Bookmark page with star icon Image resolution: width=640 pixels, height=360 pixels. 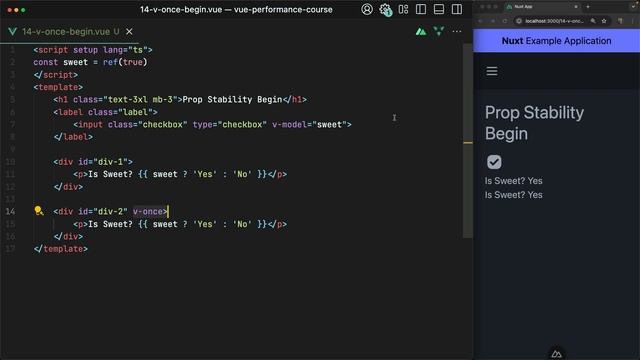[604, 21]
